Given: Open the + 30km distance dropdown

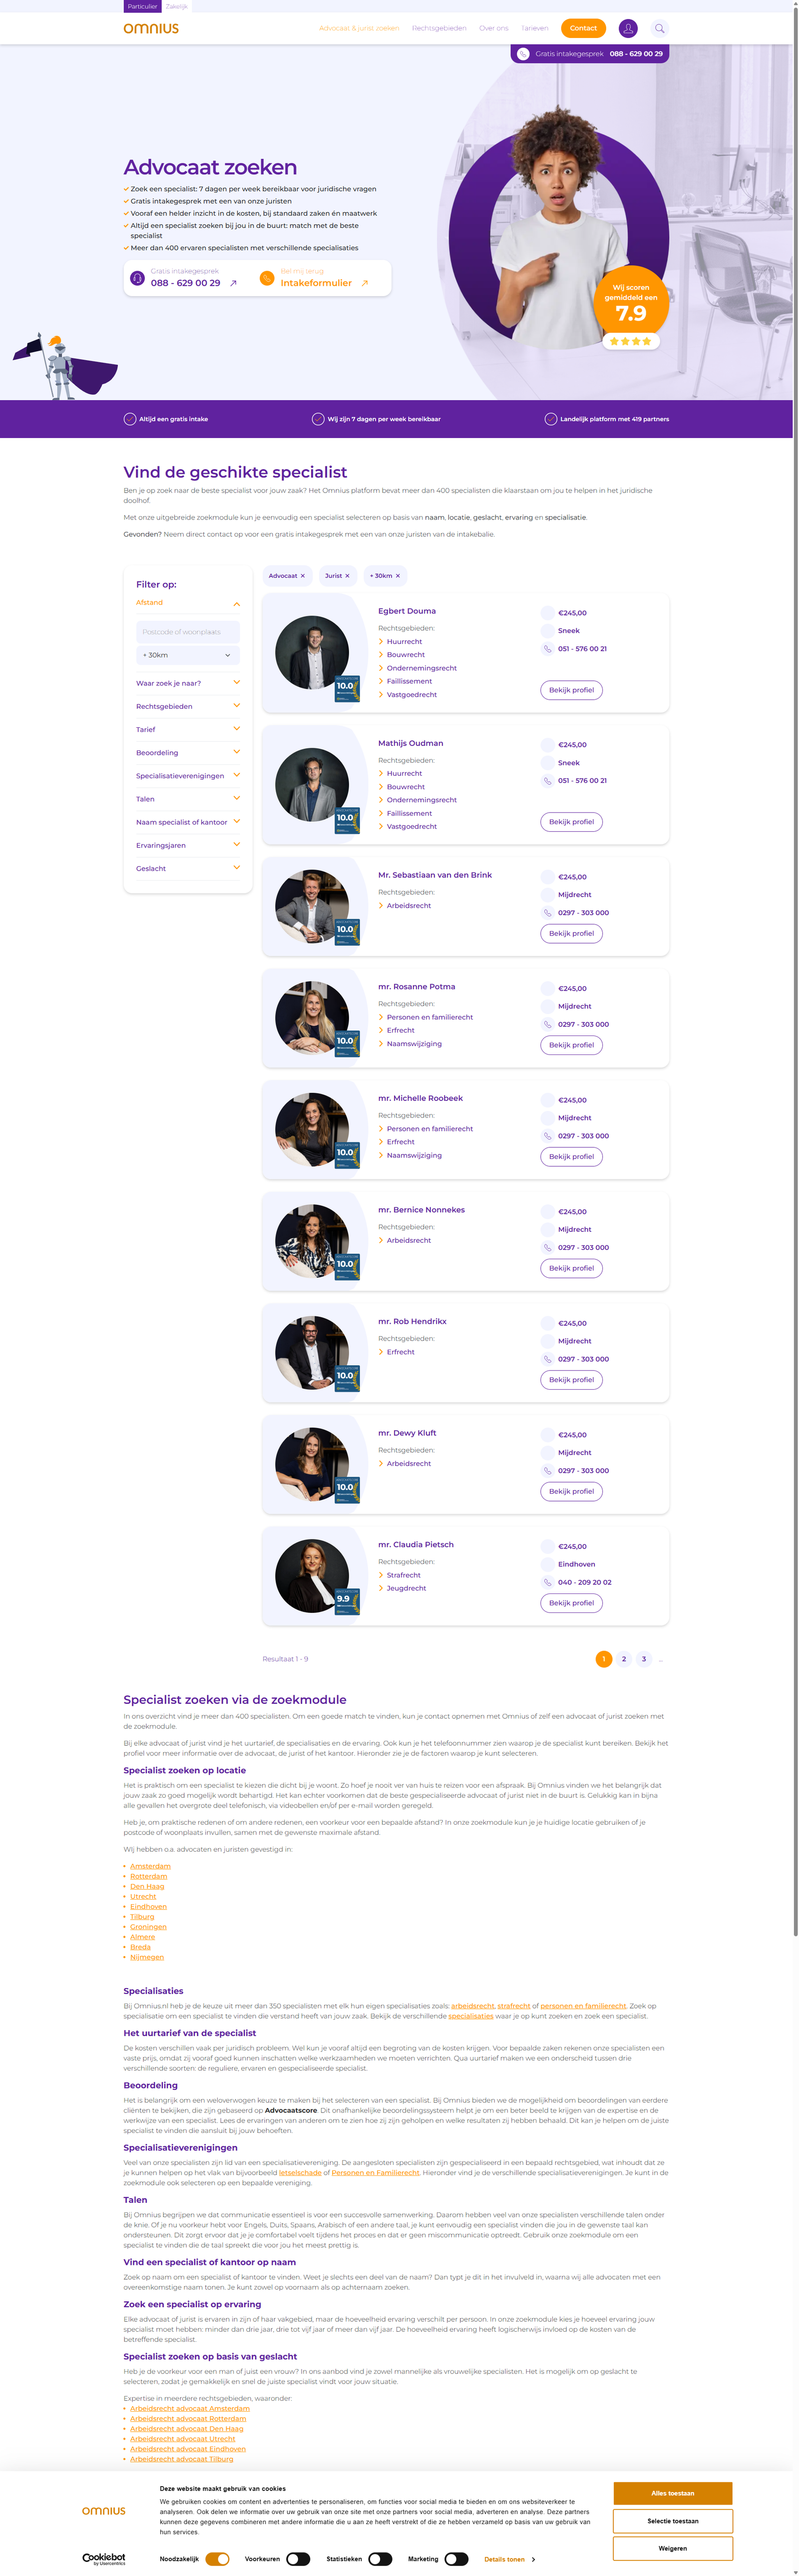Looking at the screenshot, I should tap(188, 655).
